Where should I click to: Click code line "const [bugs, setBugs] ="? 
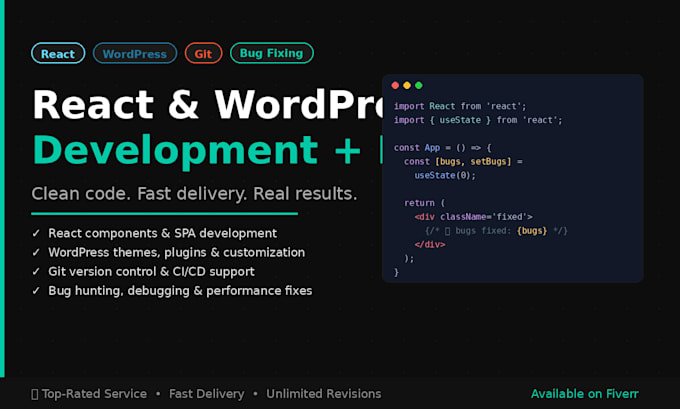click(463, 162)
